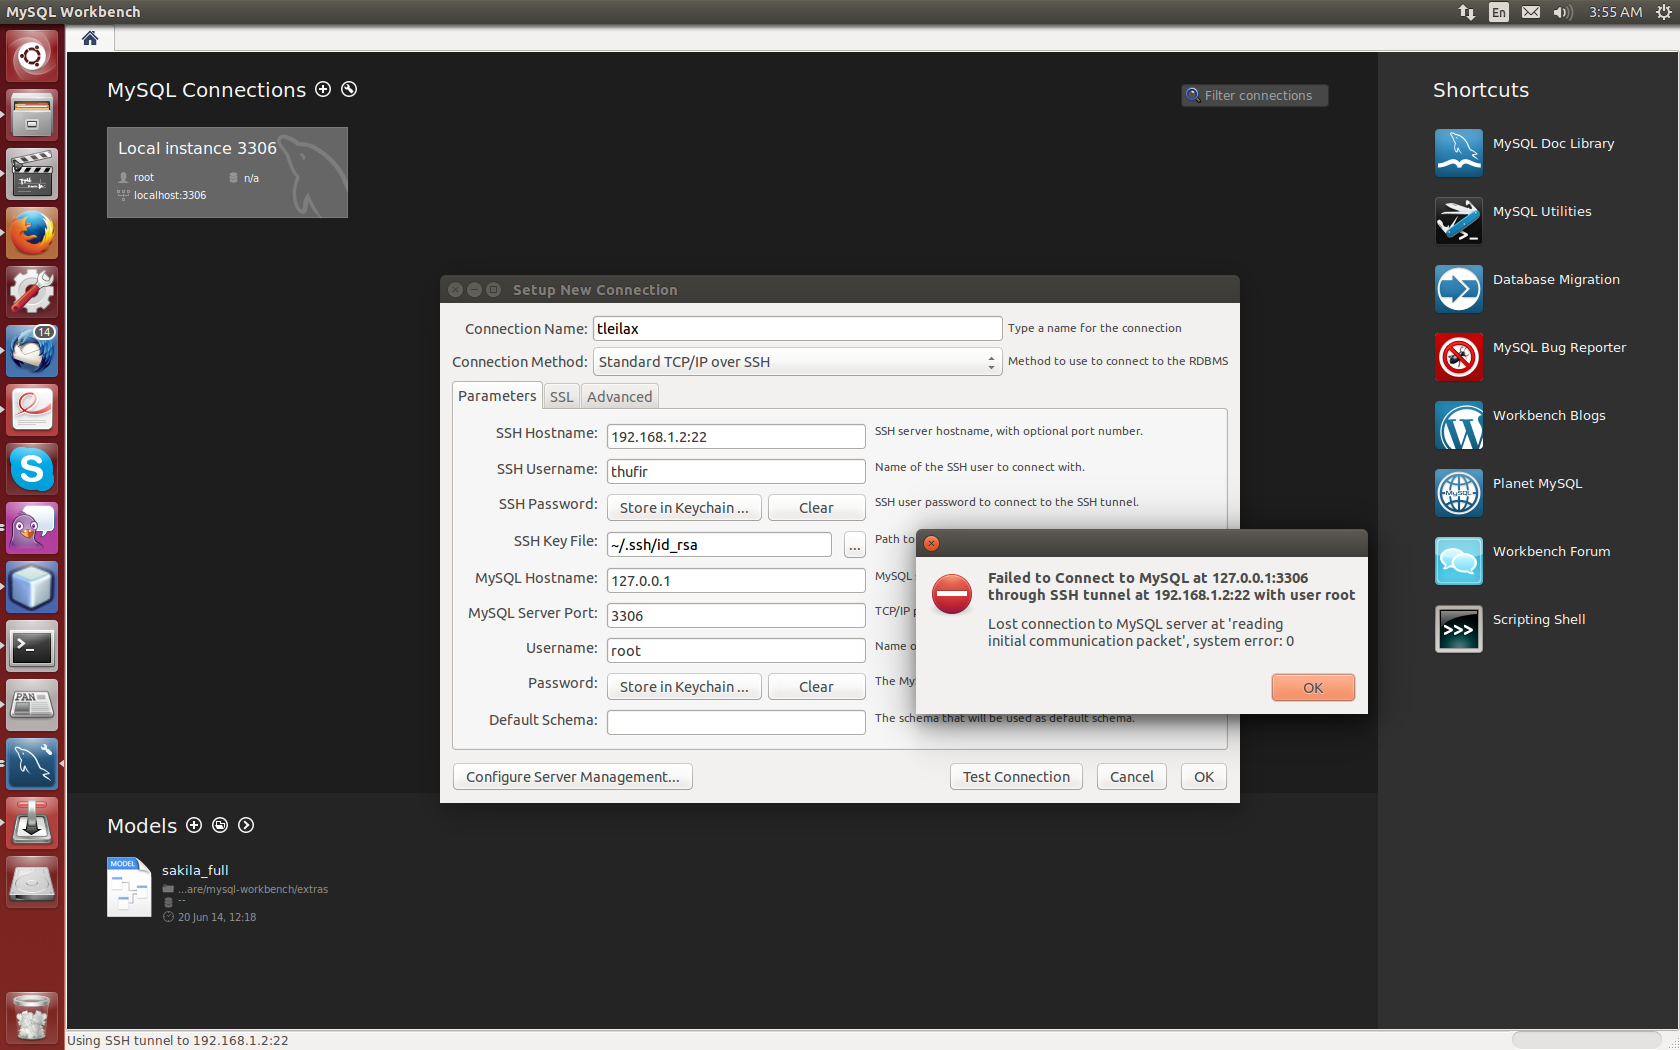This screenshot has height=1050, width=1680.
Task: Open VirtualBox cube icon in launcher
Action: (32, 587)
